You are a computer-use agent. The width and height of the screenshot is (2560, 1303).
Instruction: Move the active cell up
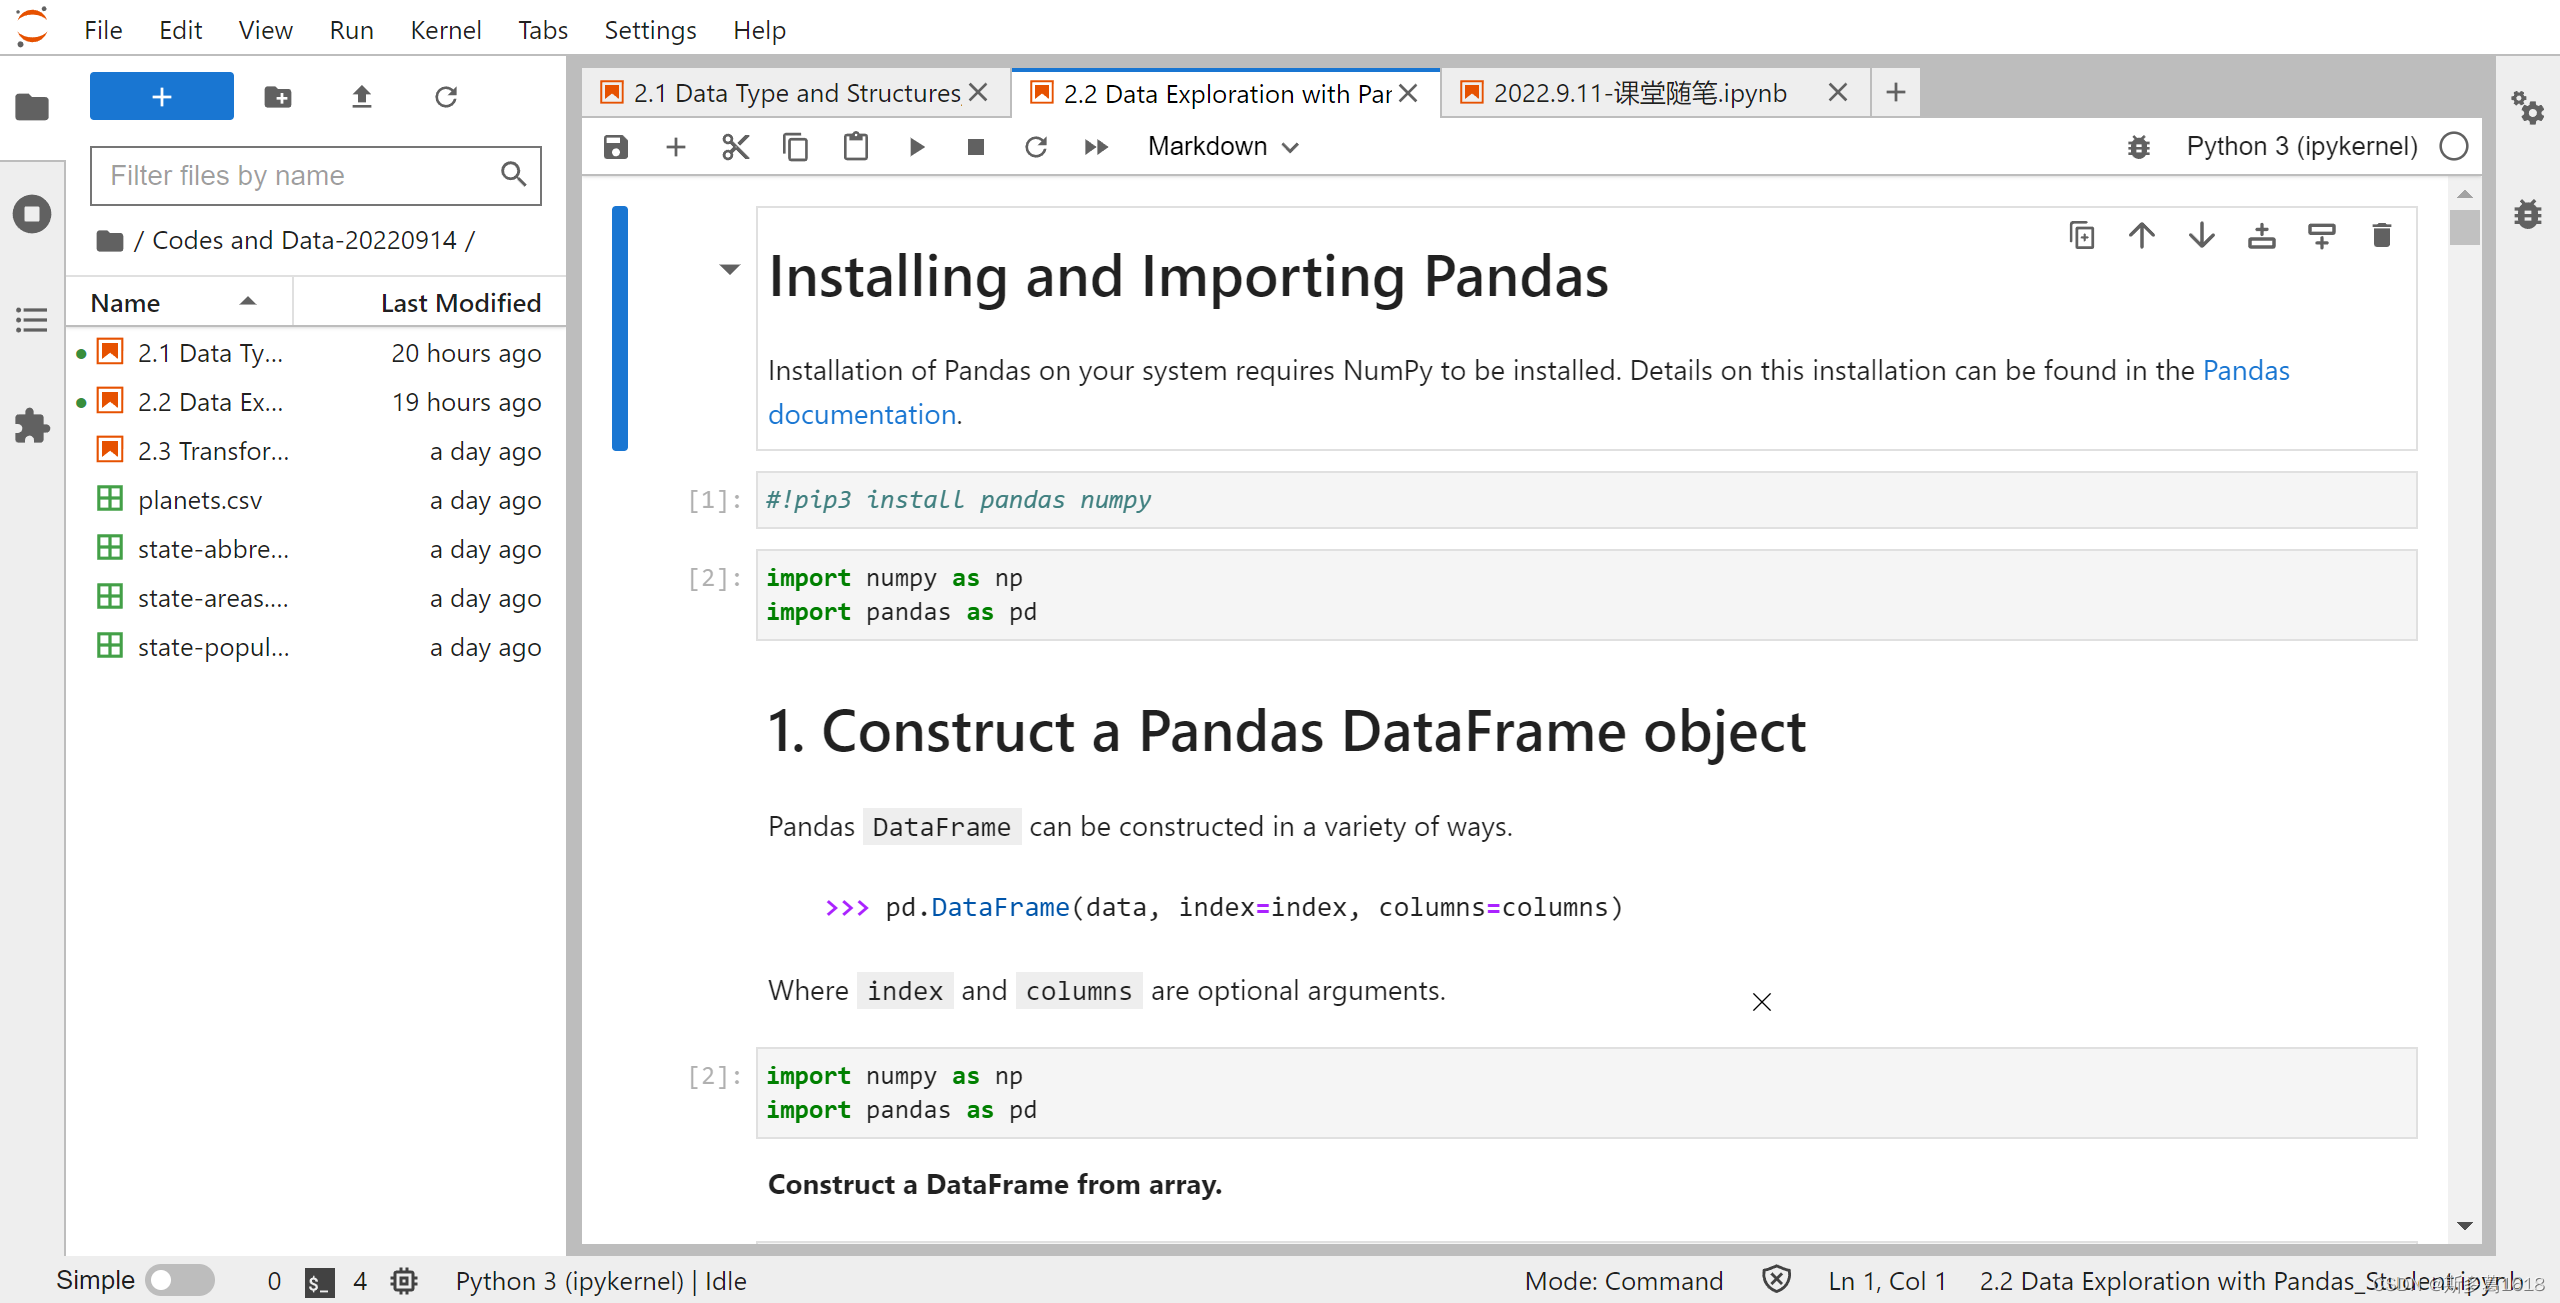(x=2142, y=236)
